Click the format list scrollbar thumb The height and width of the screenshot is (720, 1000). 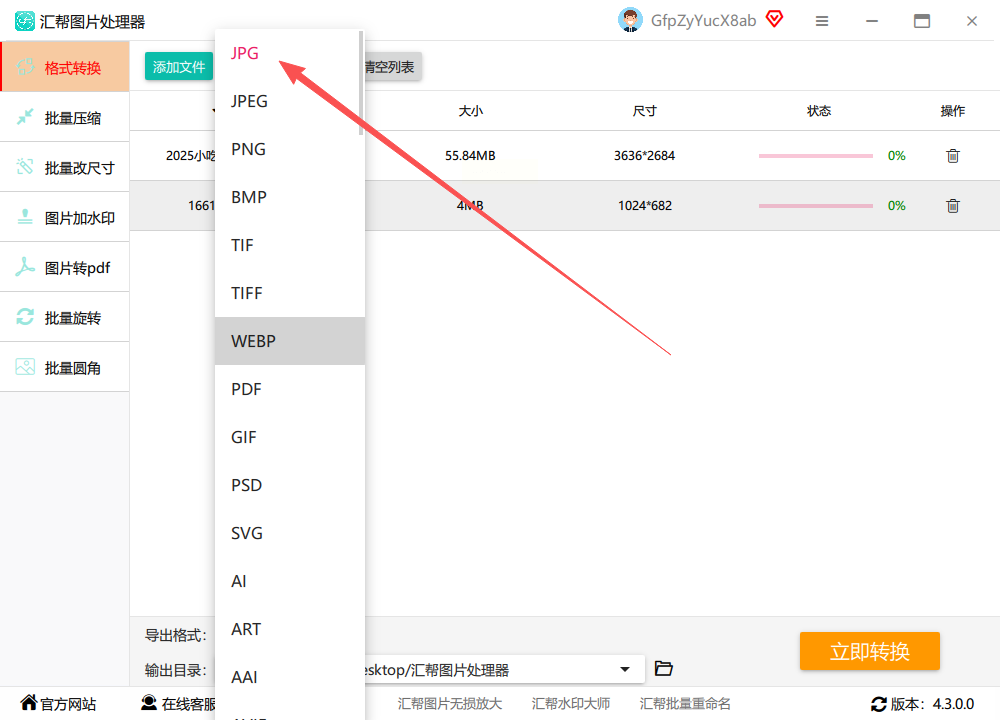(361, 83)
